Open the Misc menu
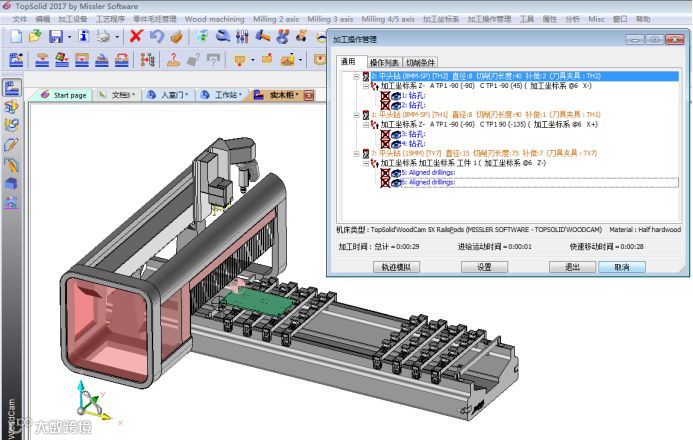 [x=596, y=19]
